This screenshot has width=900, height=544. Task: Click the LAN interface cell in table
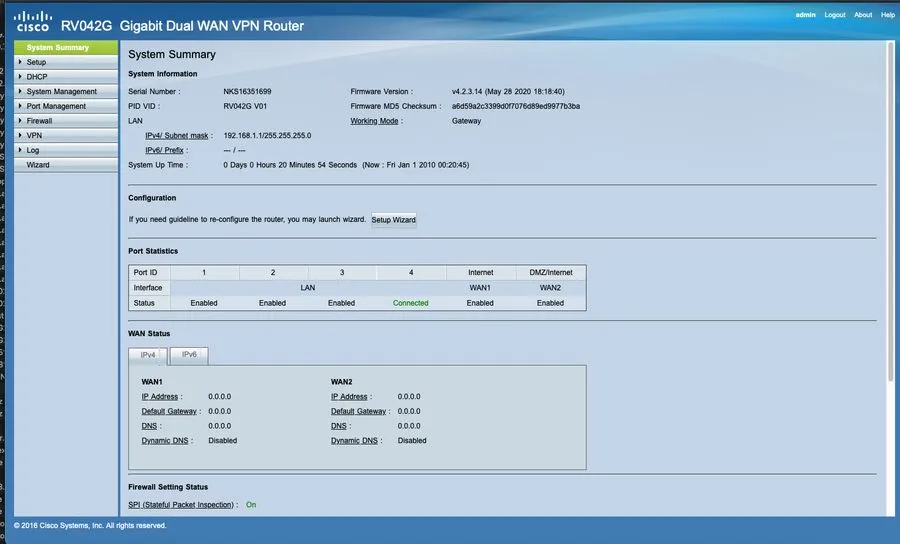click(x=308, y=287)
